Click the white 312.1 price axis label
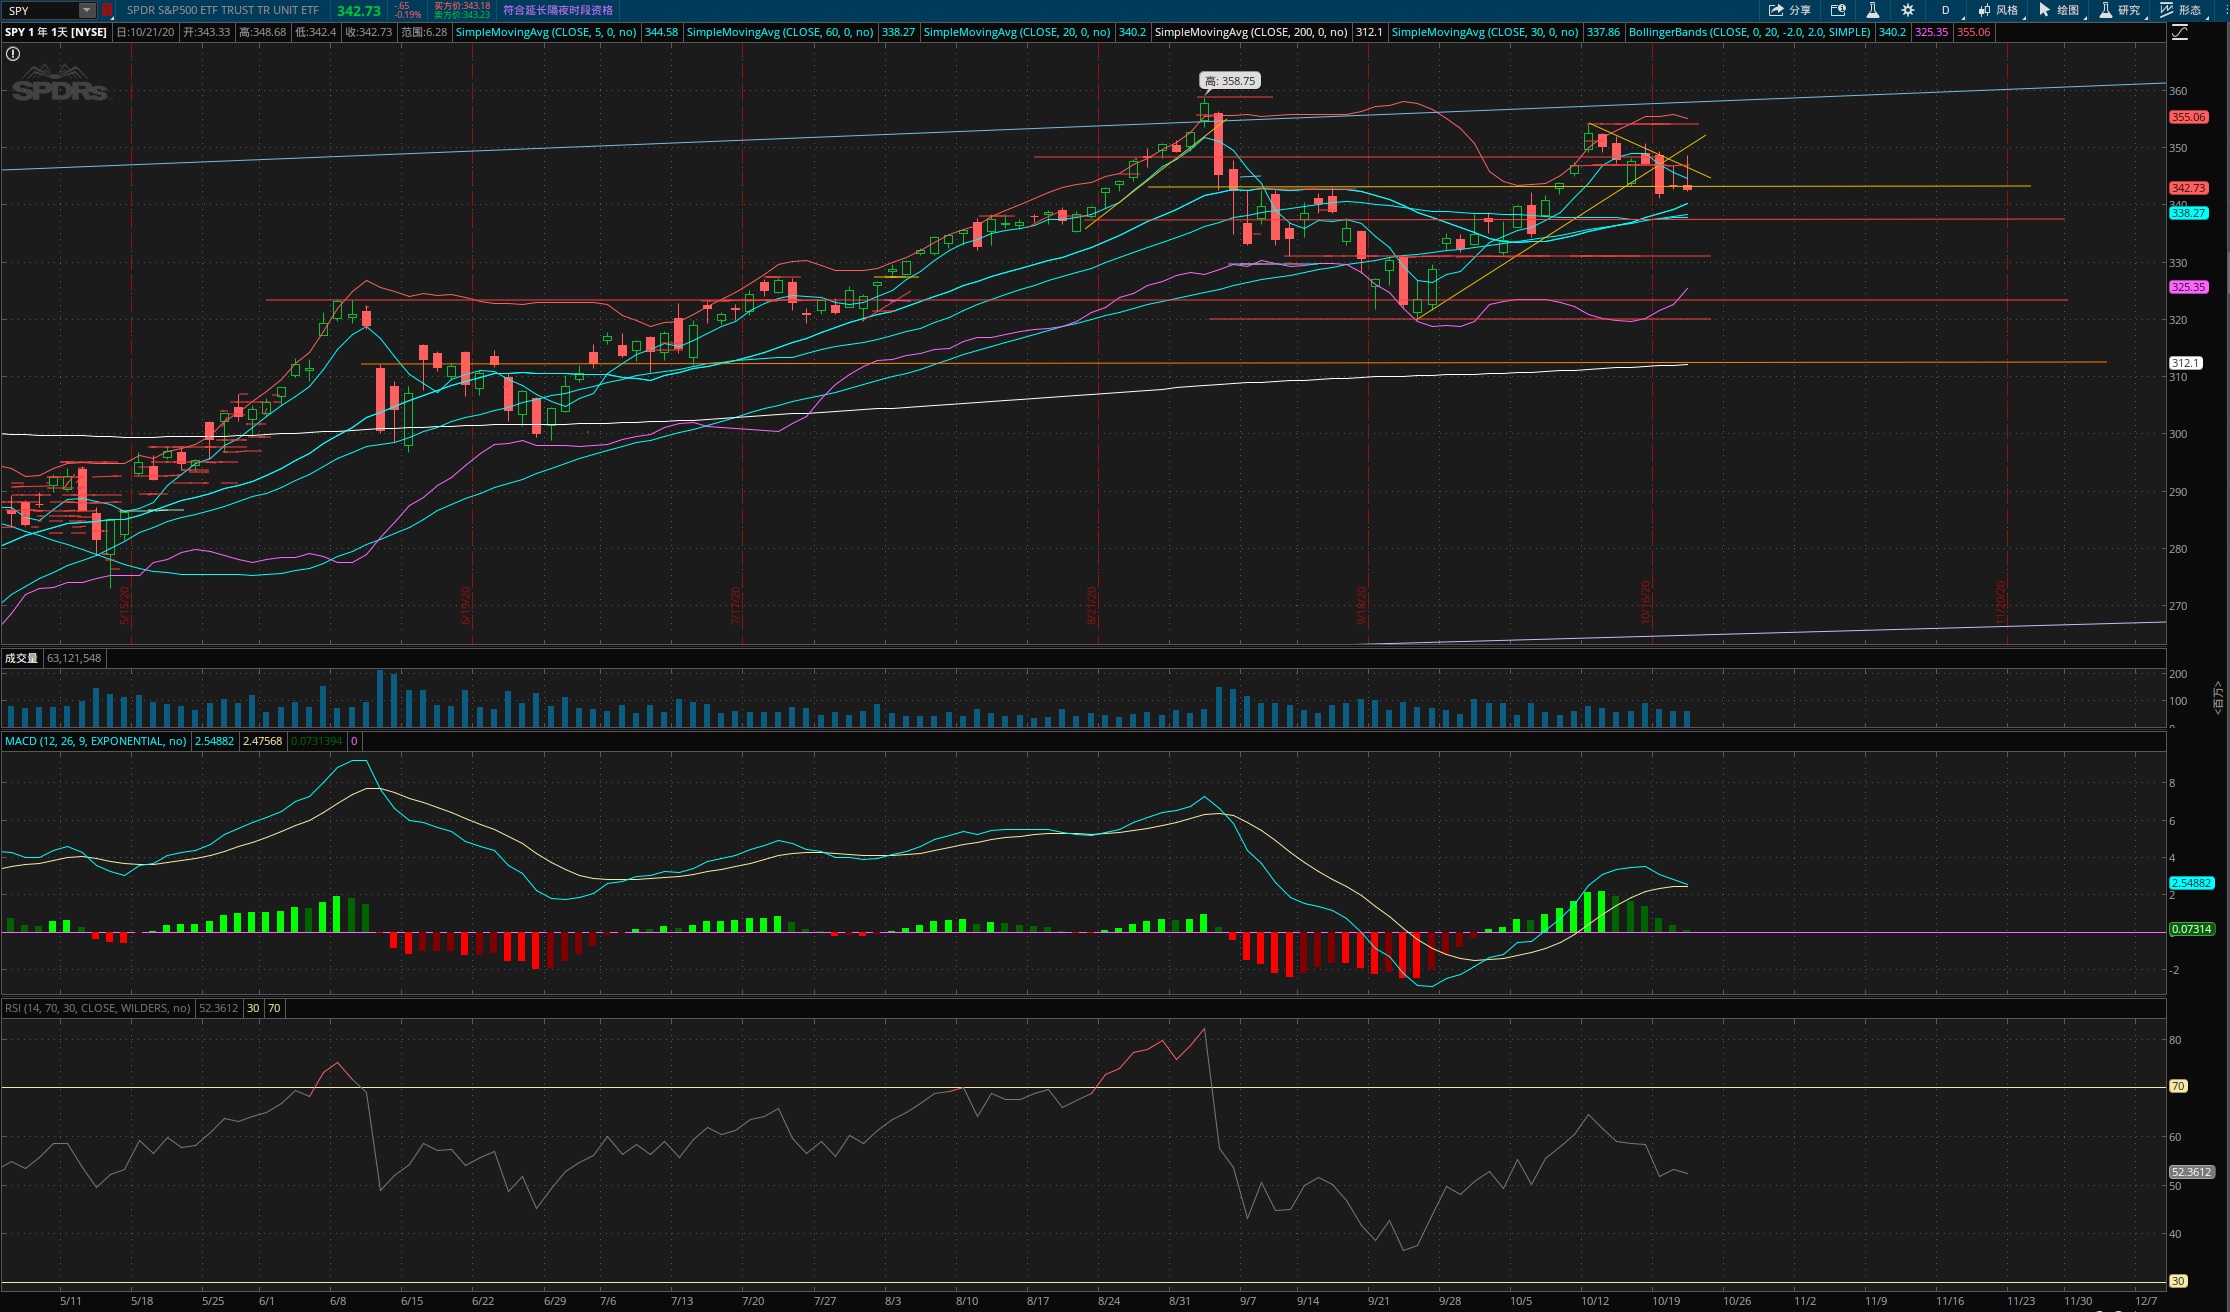The width and height of the screenshot is (2230, 1312). pyautogui.click(x=2185, y=363)
